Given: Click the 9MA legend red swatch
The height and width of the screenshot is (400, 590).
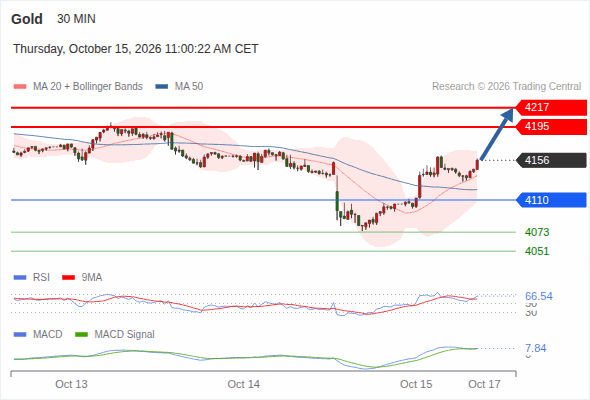Looking at the screenshot, I should pyautogui.click(x=68, y=278).
